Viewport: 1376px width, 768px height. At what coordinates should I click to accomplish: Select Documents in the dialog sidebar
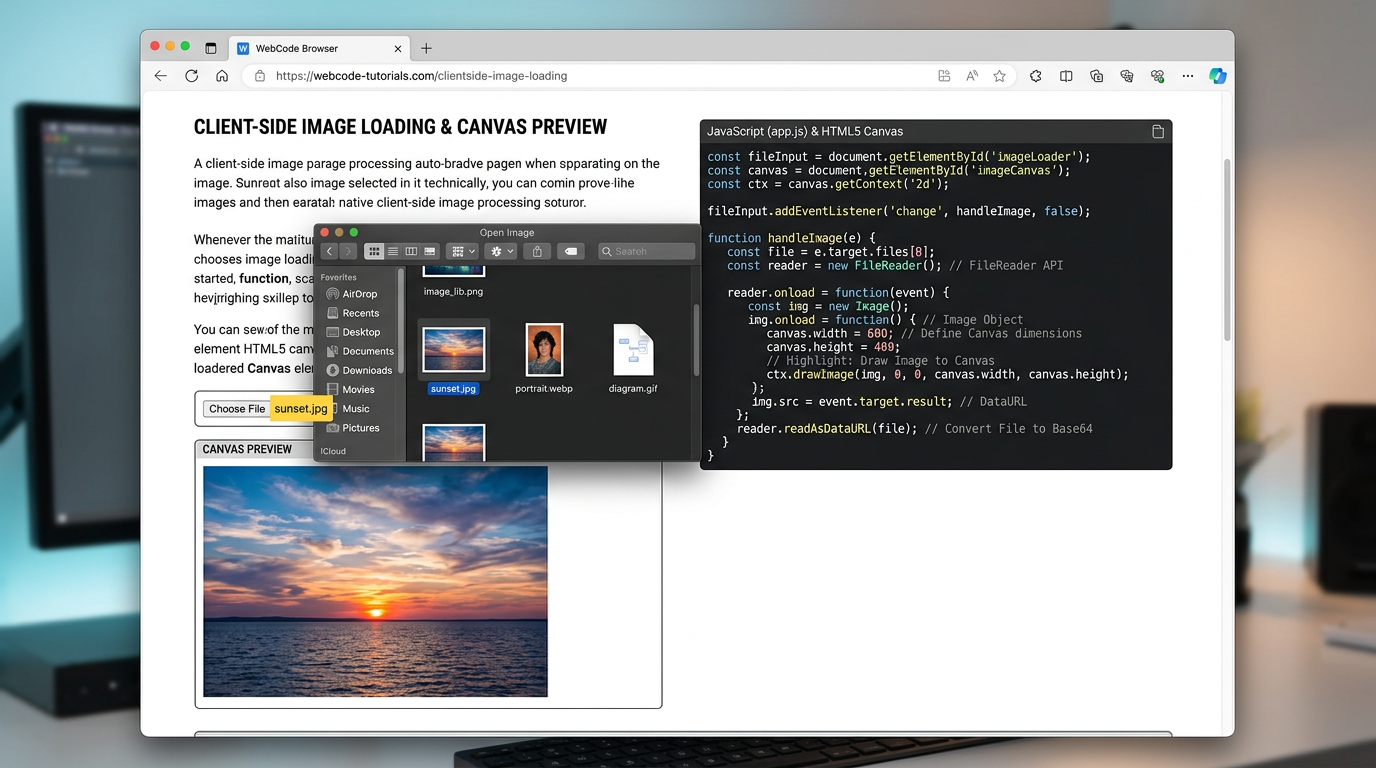pyautogui.click(x=360, y=351)
